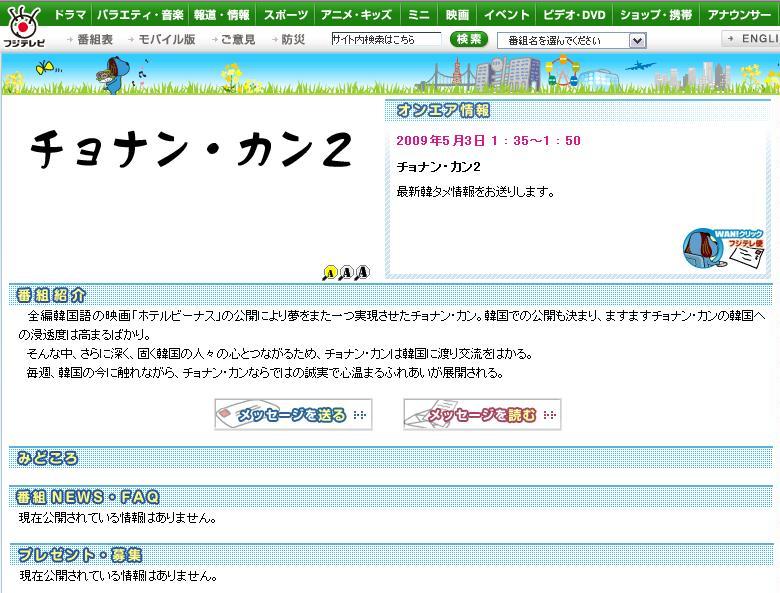
Task: Expand the 番組名を選んでください dropdown
Action: (572, 40)
